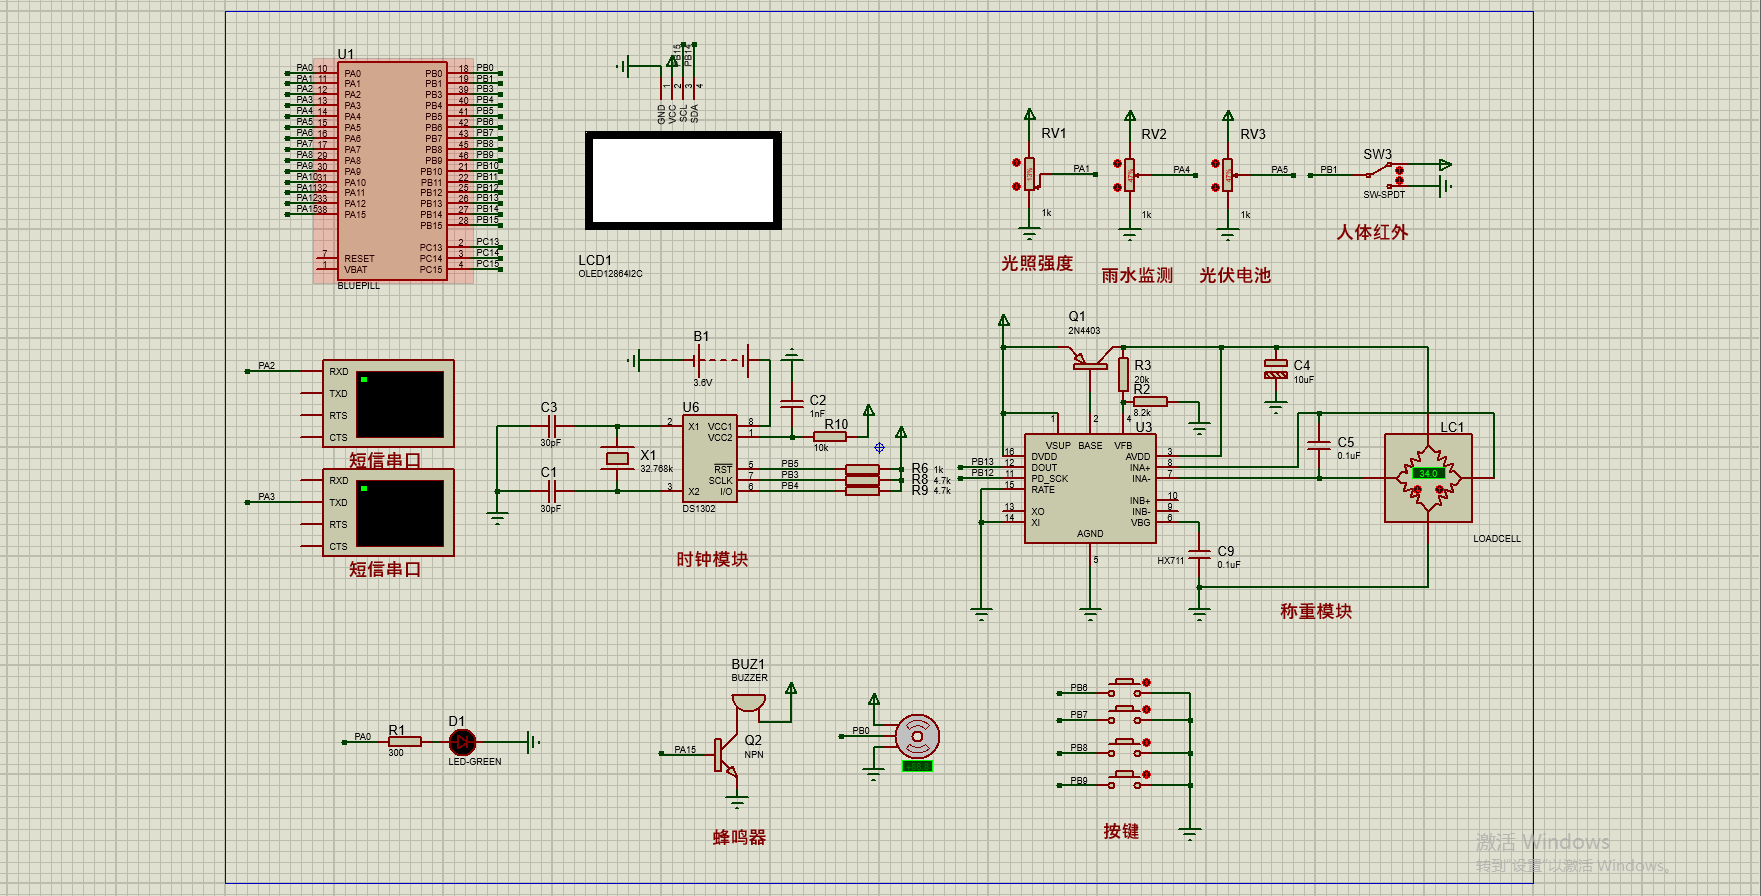The height and width of the screenshot is (896, 1761).
Task: Click the LCD1 OLED display screen
Action: pyautogui.click(x=683, y=181)
